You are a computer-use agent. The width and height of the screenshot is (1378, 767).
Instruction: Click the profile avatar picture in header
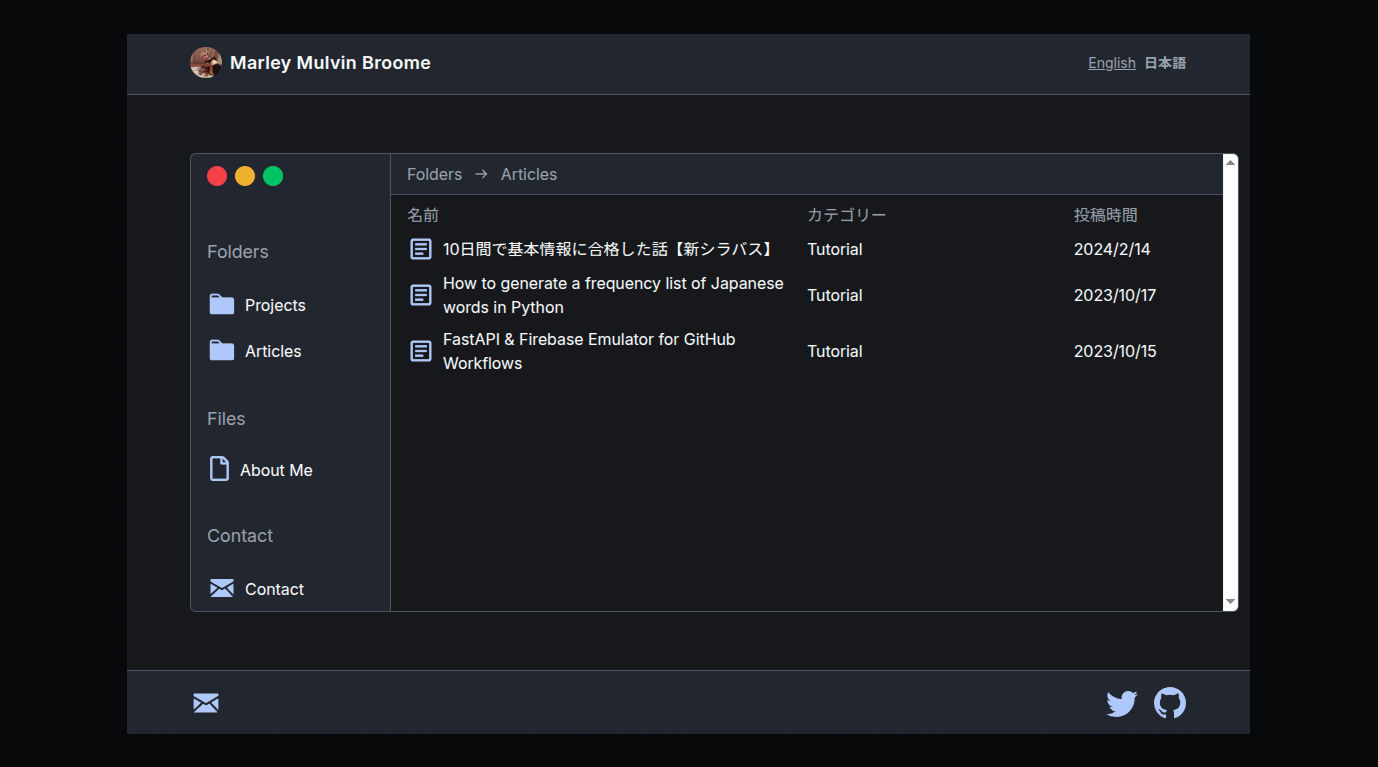click(206, 63)
